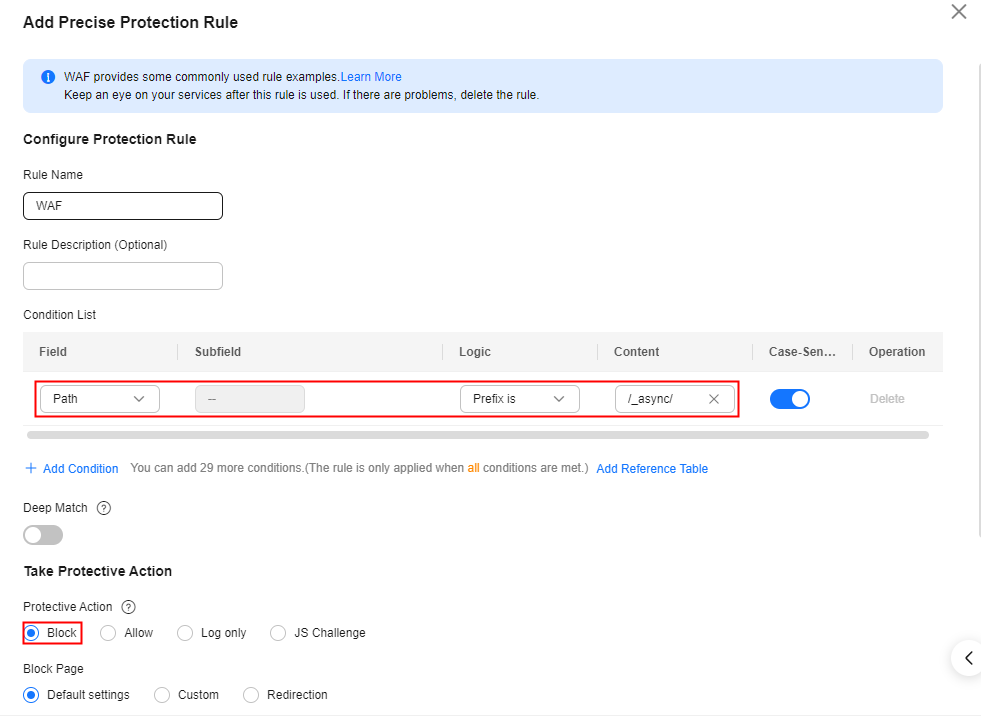Open the Learn More link
The height and width of the screenshot is (717, 981).
[371, 77]
